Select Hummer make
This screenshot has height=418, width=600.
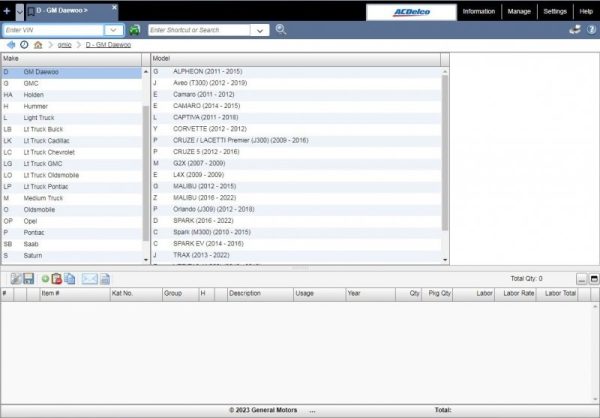(x=72, y=106)
